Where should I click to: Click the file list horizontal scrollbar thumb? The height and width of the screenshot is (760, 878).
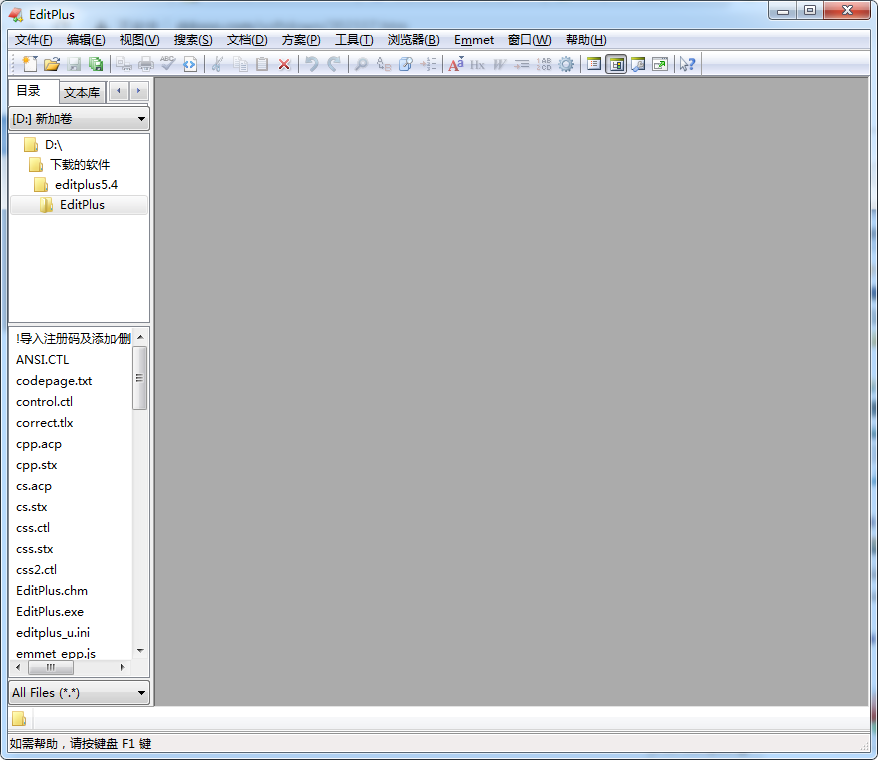[x=49, y=667]
